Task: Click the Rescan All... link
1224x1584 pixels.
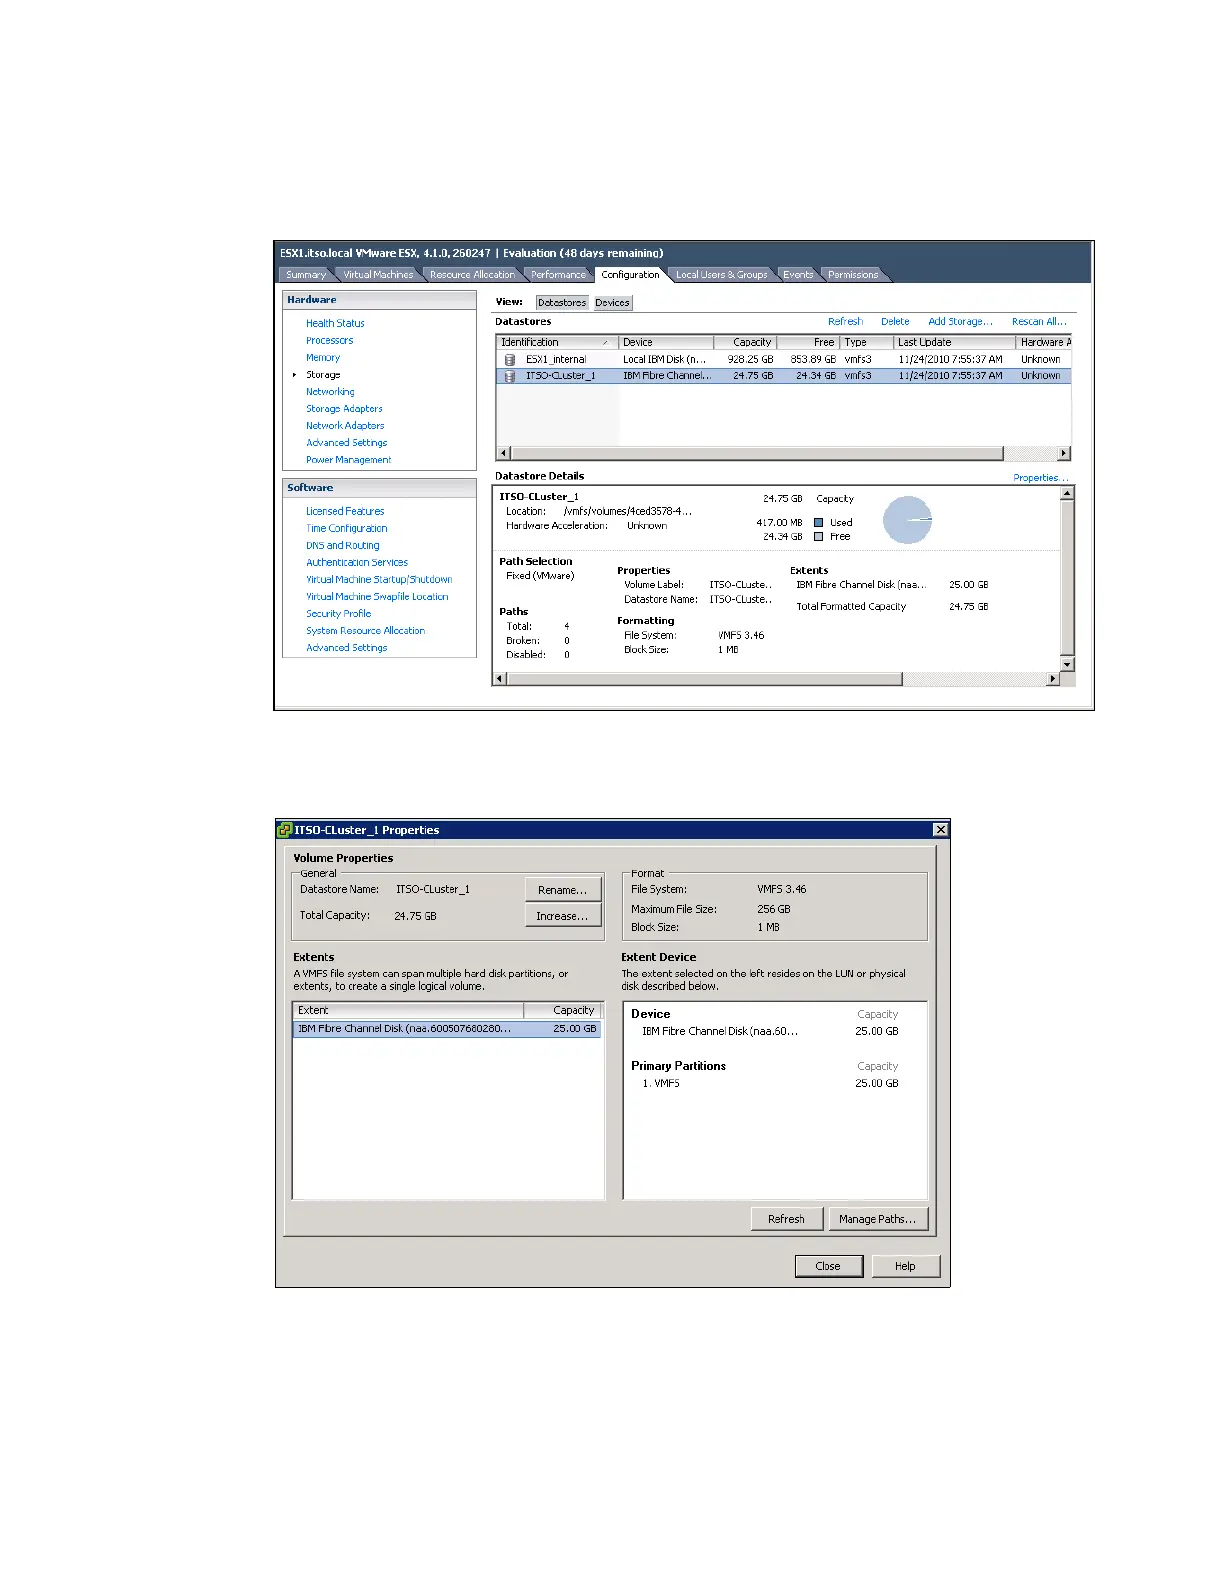Action: pos(1039,321)
